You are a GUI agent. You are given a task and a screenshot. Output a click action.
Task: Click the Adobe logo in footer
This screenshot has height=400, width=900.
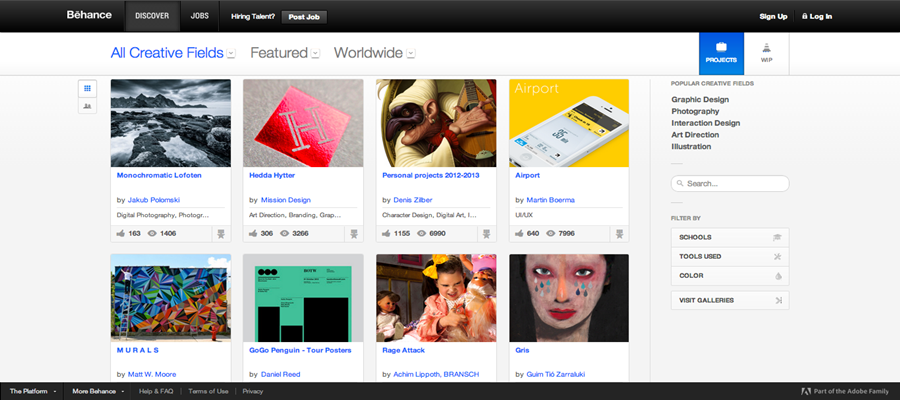(807, 391)
